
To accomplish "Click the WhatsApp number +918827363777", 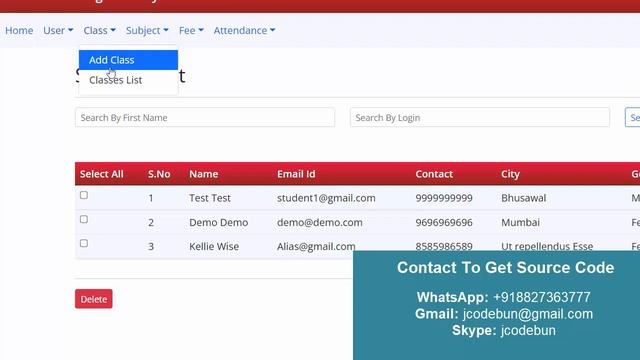I will (542, 297).
